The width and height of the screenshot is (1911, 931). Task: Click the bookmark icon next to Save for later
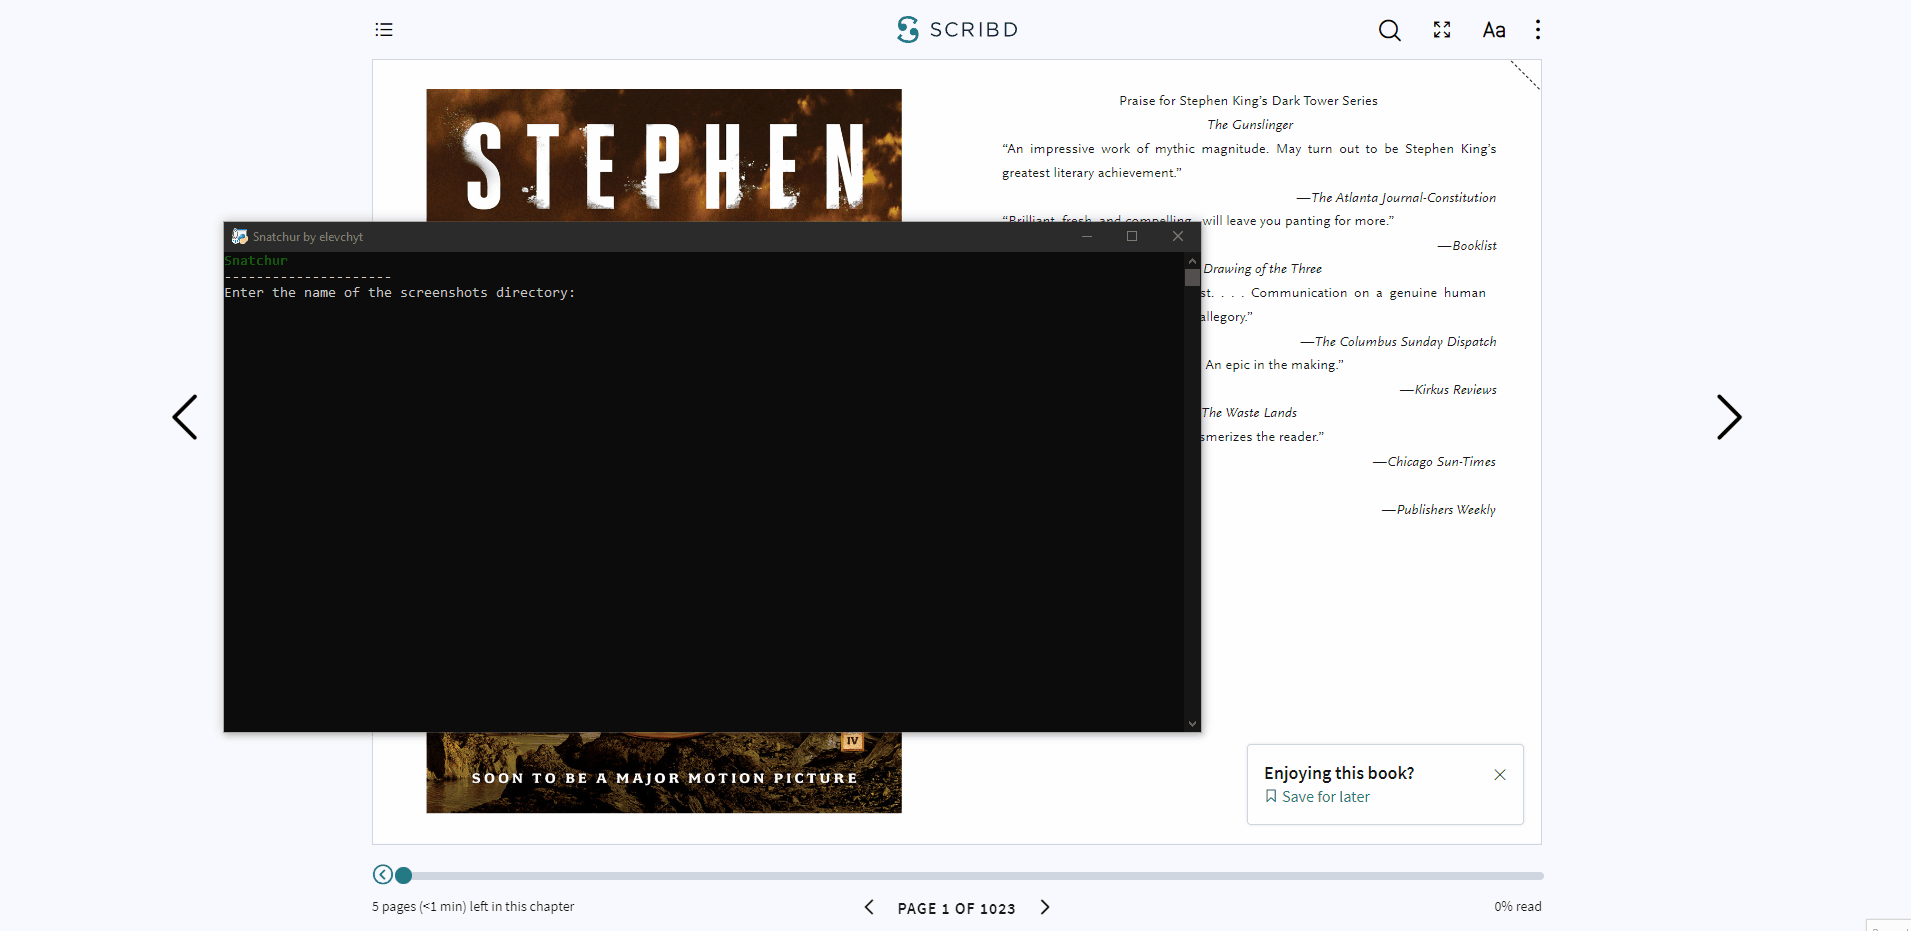[x=1271, y=796]
